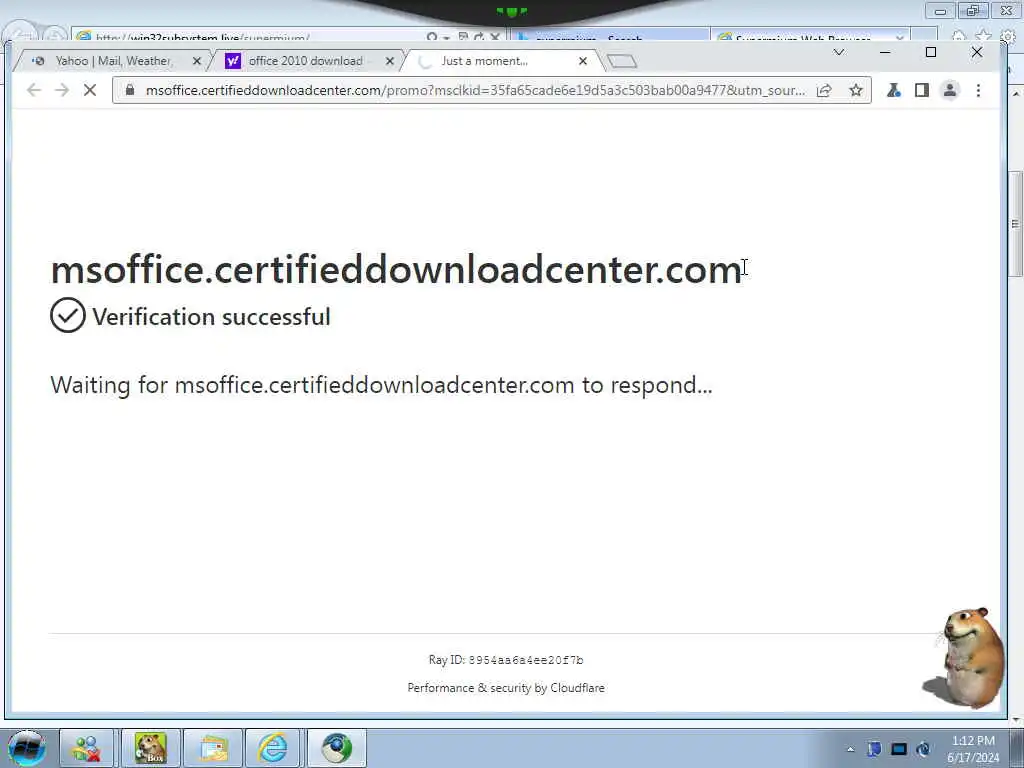Minimize the Supermium browser window
This screenshot has width=1024, height=768.
885,52
